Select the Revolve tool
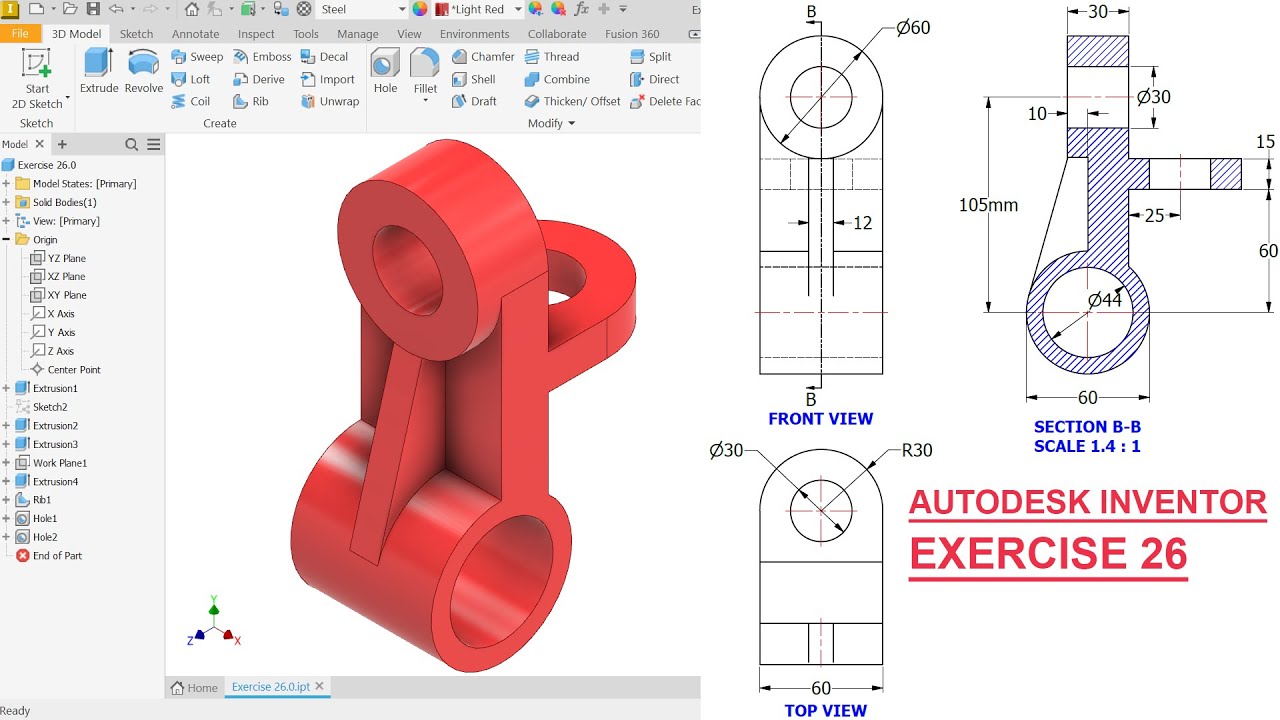The width and height of the screenshot is (1280, 720). tap(144, 72)
